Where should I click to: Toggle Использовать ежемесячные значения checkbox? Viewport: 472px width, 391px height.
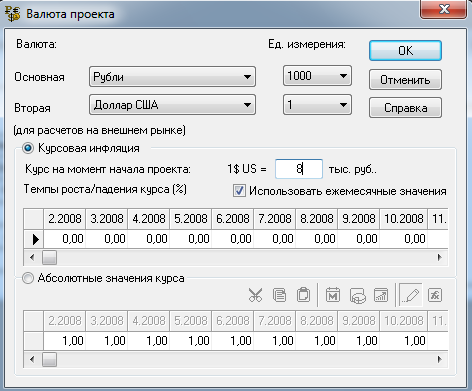(239, 191)
